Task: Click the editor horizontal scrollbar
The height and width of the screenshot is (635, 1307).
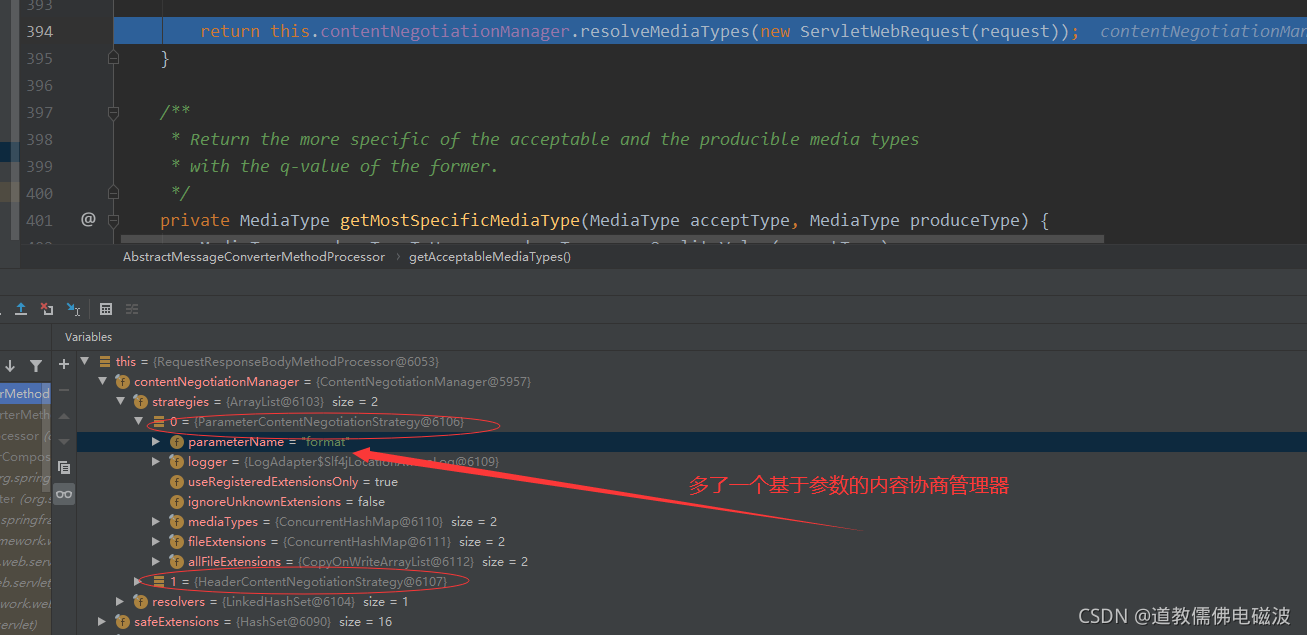Action: pos(612,240)
